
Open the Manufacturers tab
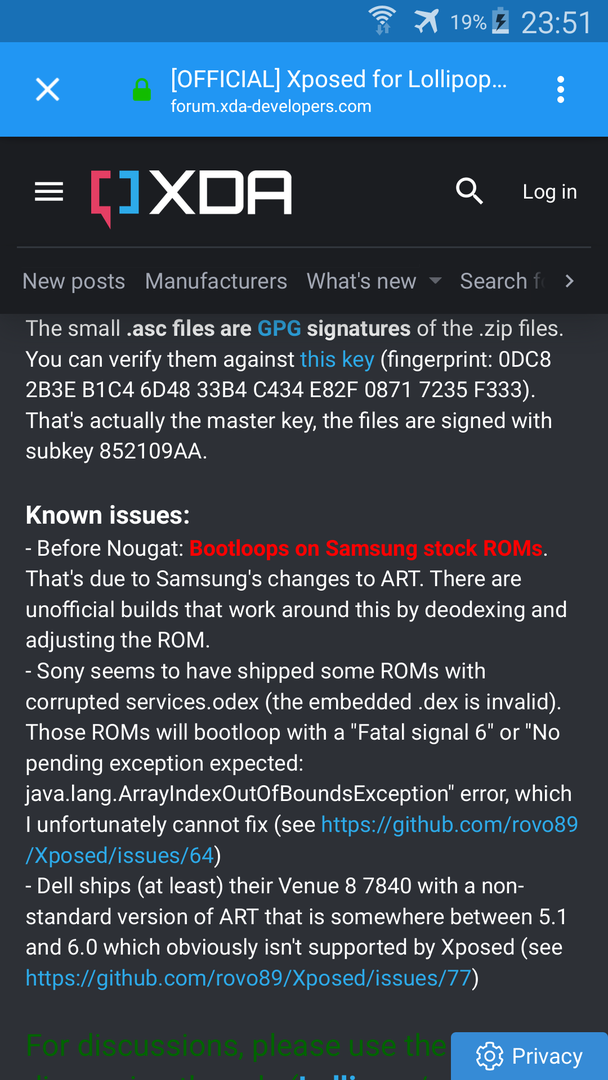pyautogui.click(x=216, y=281)
